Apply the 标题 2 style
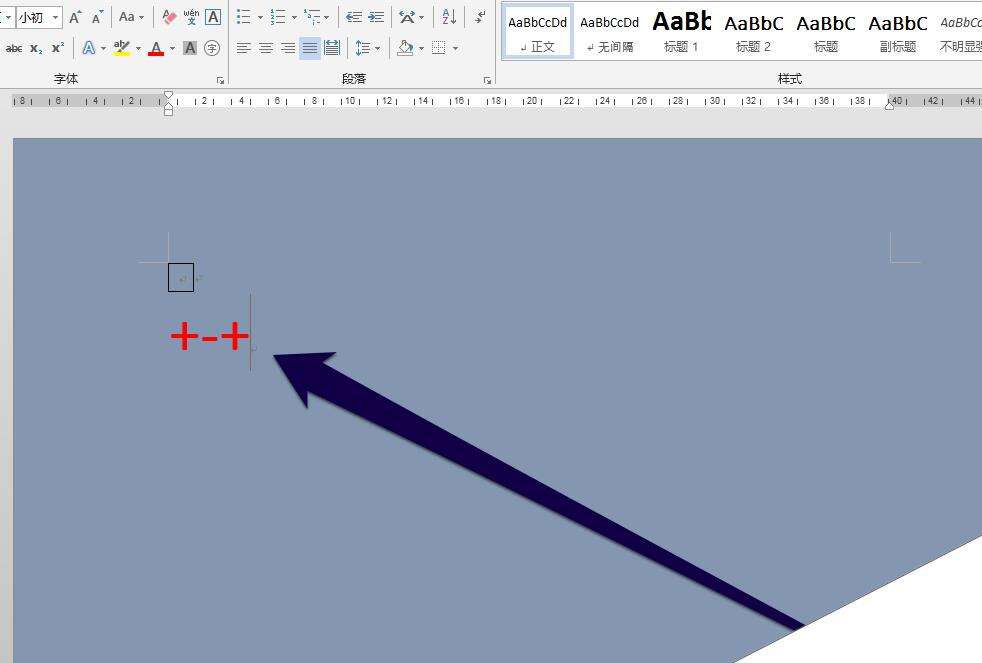 (753, 32)
